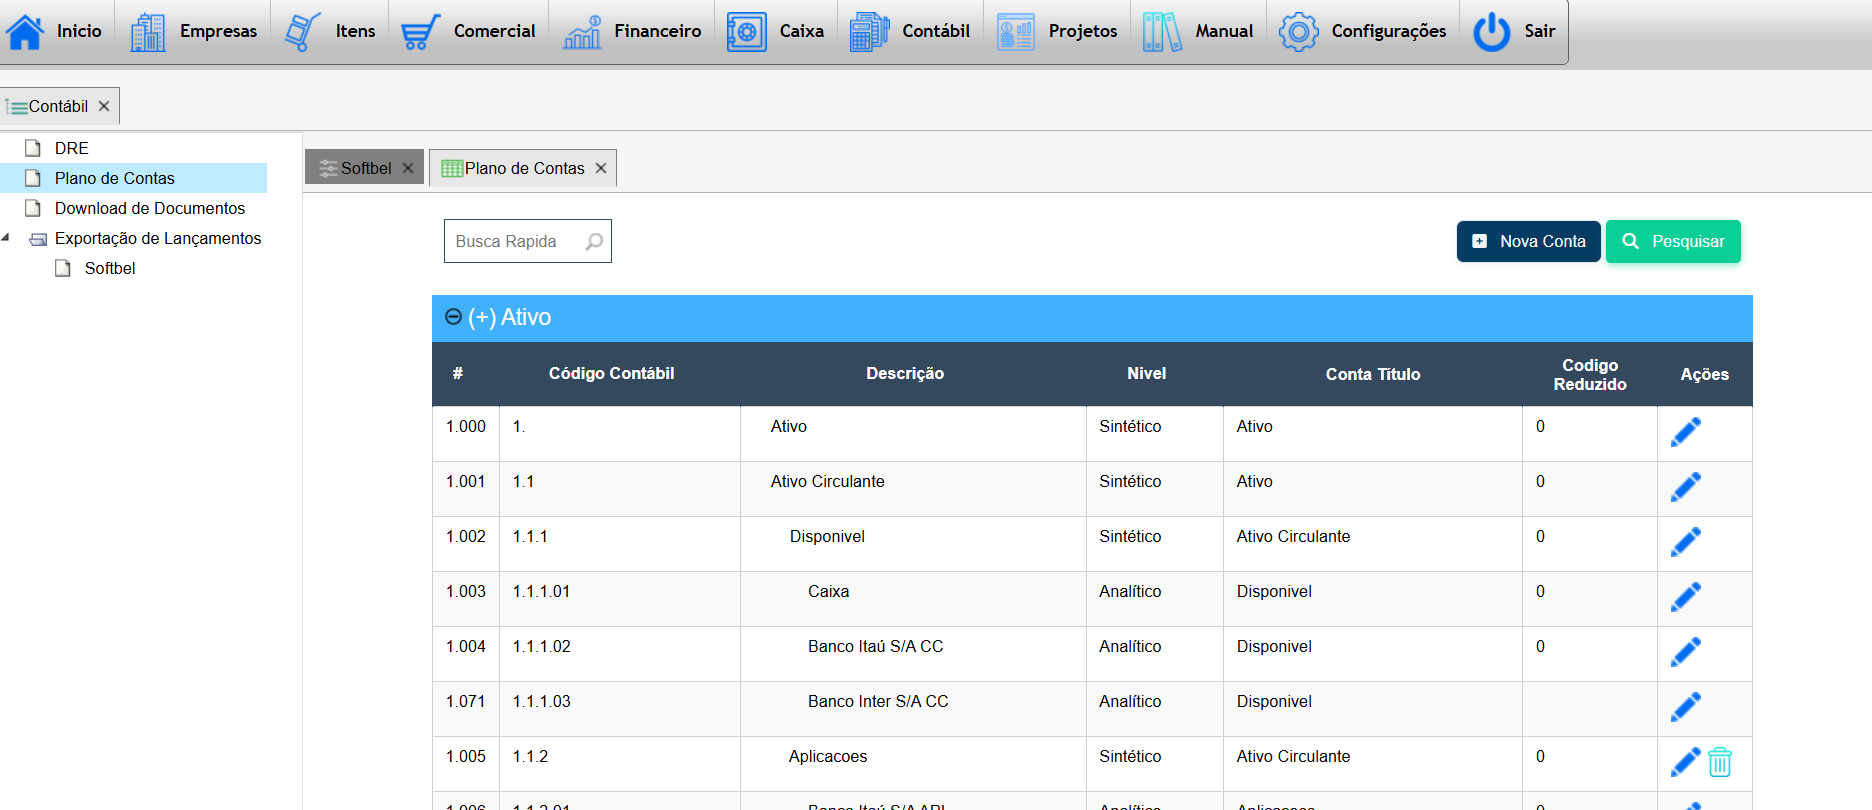
Task: Click the Configurações gear icon
Action: [x=1298, y=32]
